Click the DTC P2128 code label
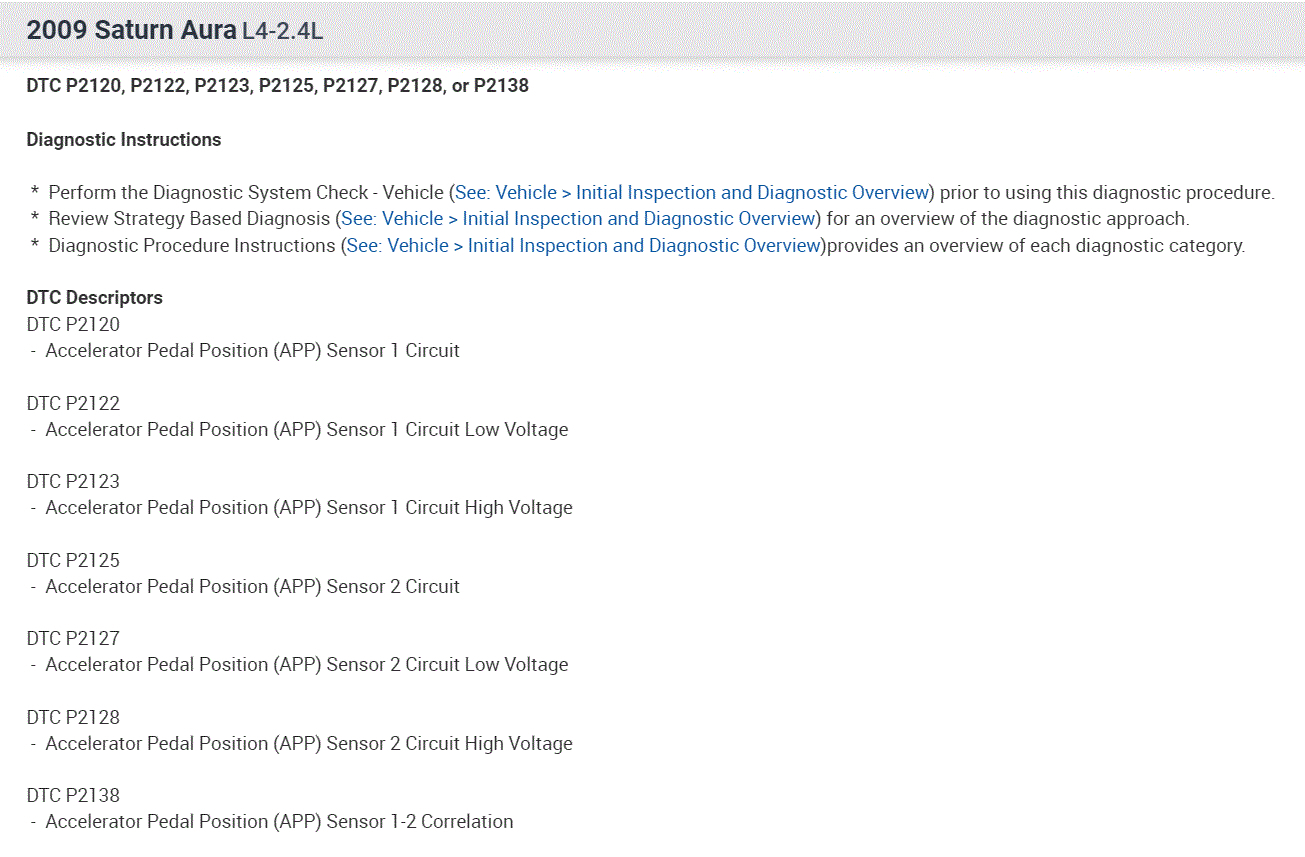 pos(73,717)
